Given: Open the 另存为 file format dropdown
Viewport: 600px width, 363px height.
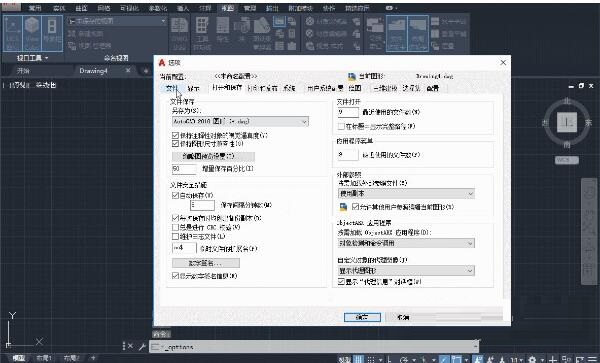Looking at the screenshot, I should click(x=240, y=122).
